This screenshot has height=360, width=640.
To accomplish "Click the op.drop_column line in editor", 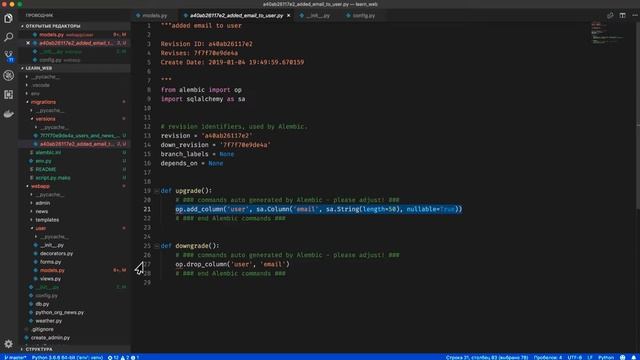I will 232,264.
